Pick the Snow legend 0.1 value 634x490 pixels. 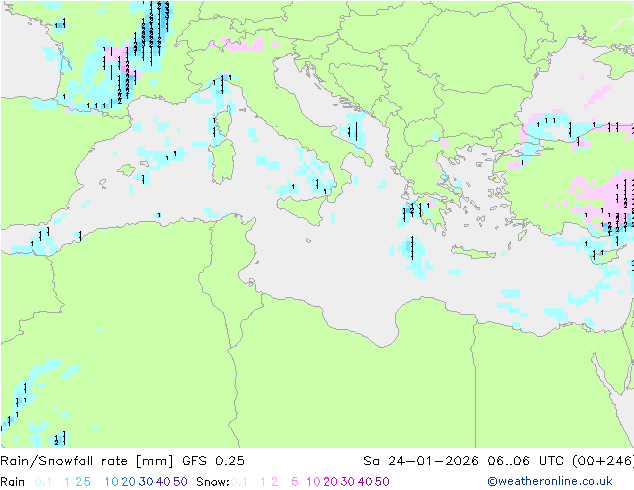(x=239, y=482)
